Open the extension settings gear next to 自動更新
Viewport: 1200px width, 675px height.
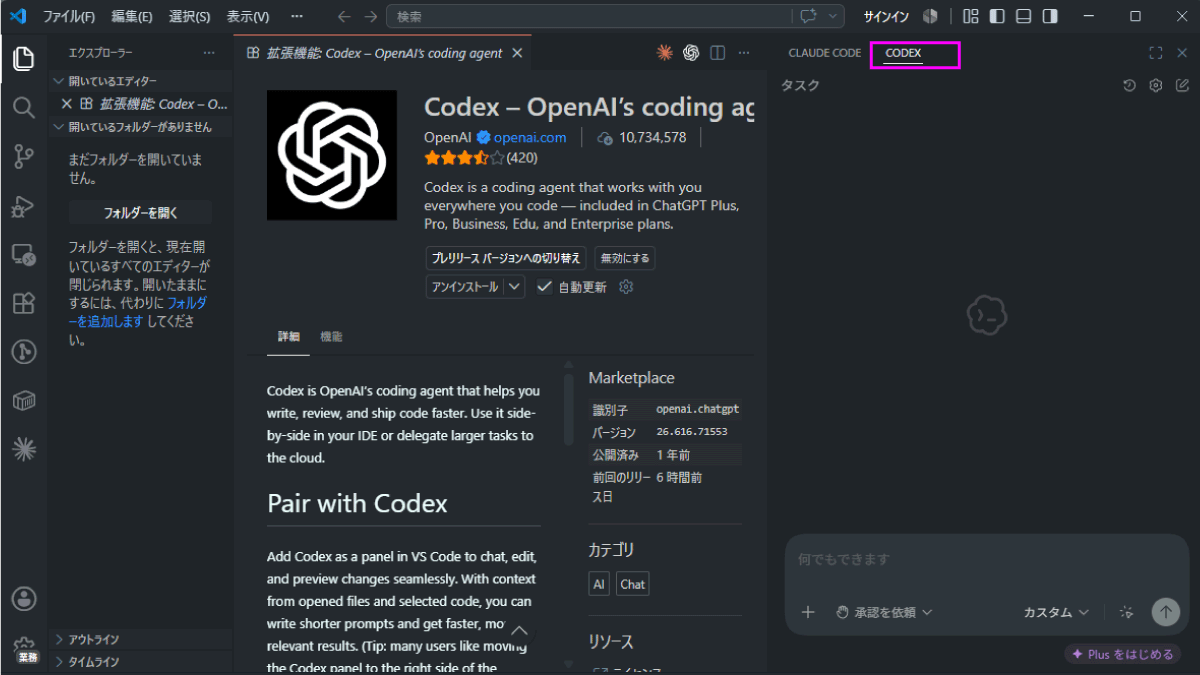[x=627, y=287]
